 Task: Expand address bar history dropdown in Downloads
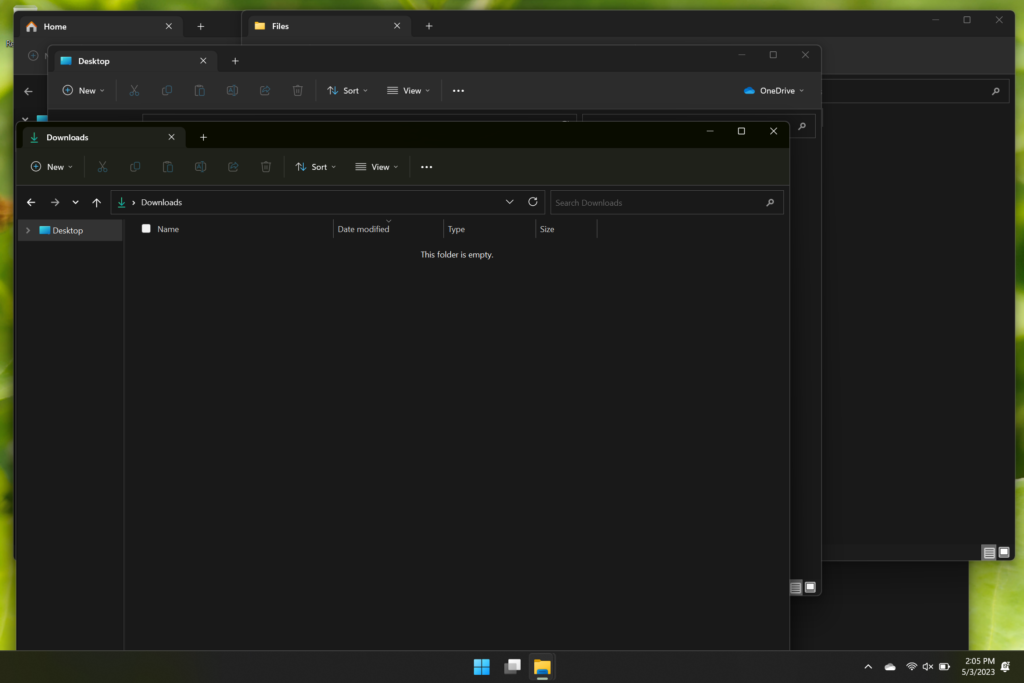[x=509, y=202]
